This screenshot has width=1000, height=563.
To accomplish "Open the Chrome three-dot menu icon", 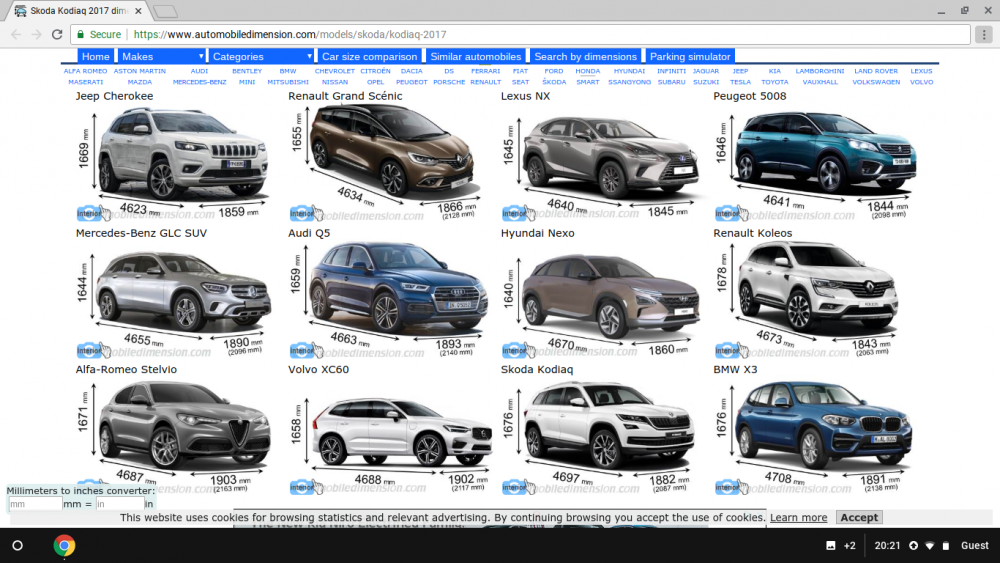I will pyautogui.click(x=984, y=34).
